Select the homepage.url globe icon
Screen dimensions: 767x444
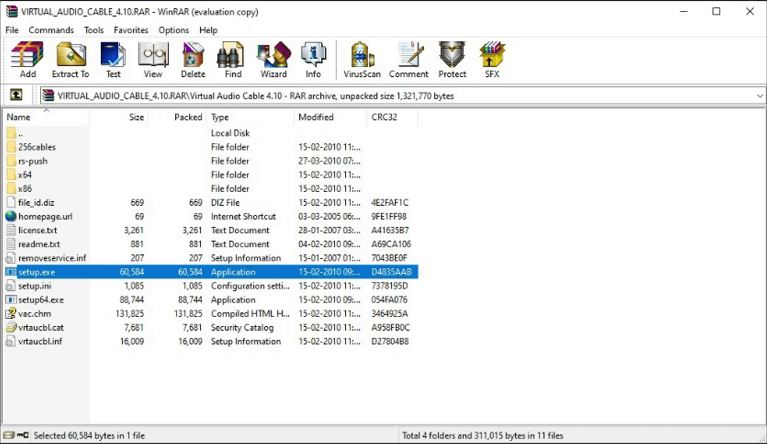point(11,216)
